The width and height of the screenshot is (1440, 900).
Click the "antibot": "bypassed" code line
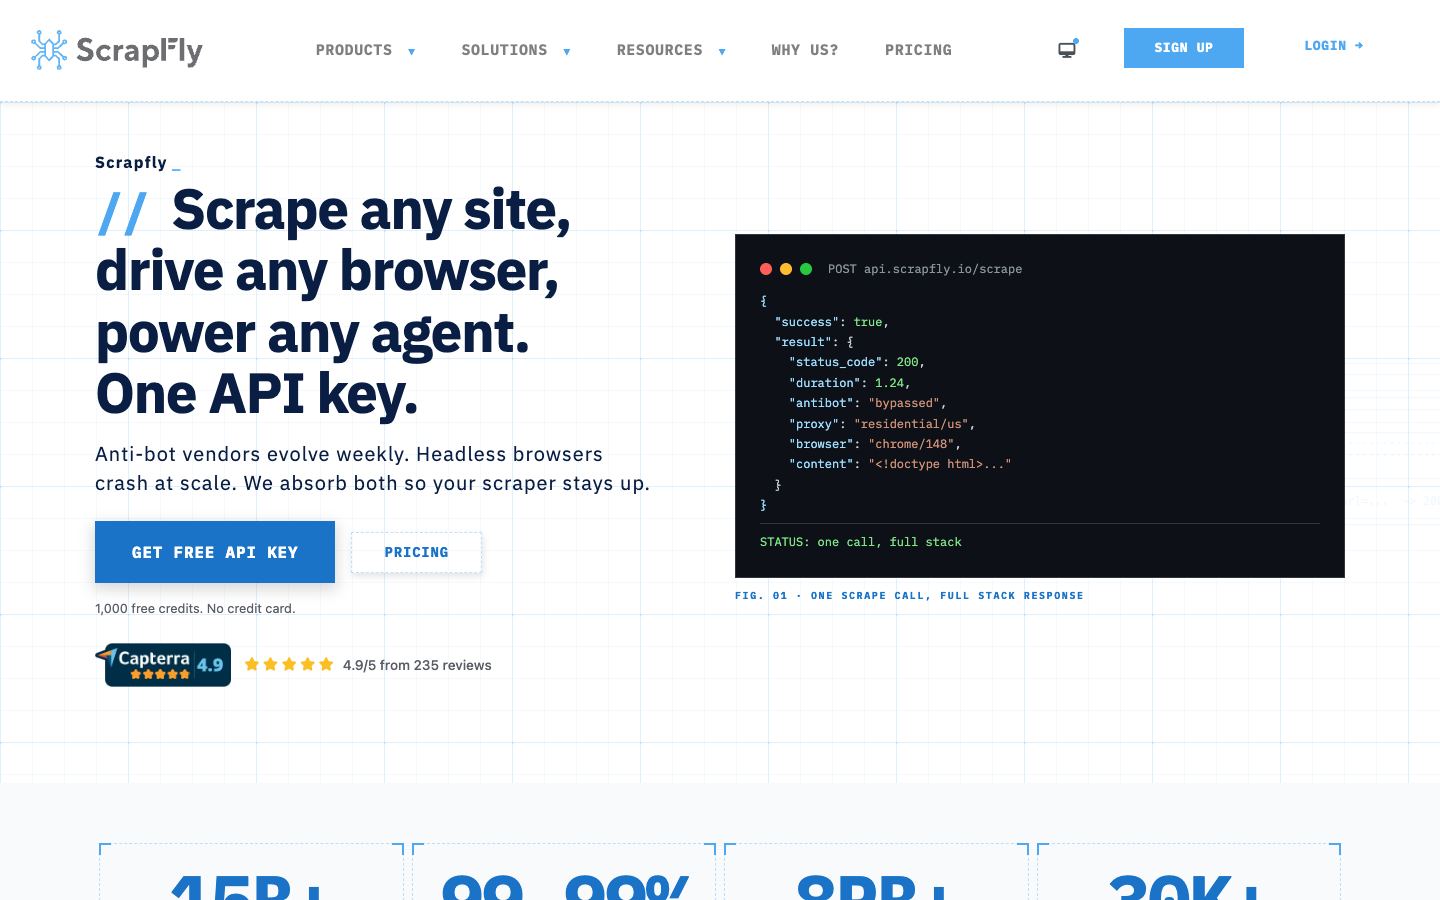click(x=867, y=403)
